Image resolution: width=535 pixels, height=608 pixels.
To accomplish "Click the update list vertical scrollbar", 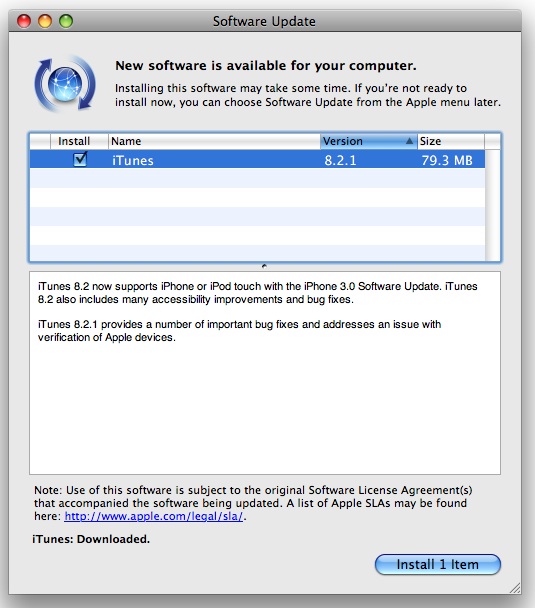I will point(492,206).
